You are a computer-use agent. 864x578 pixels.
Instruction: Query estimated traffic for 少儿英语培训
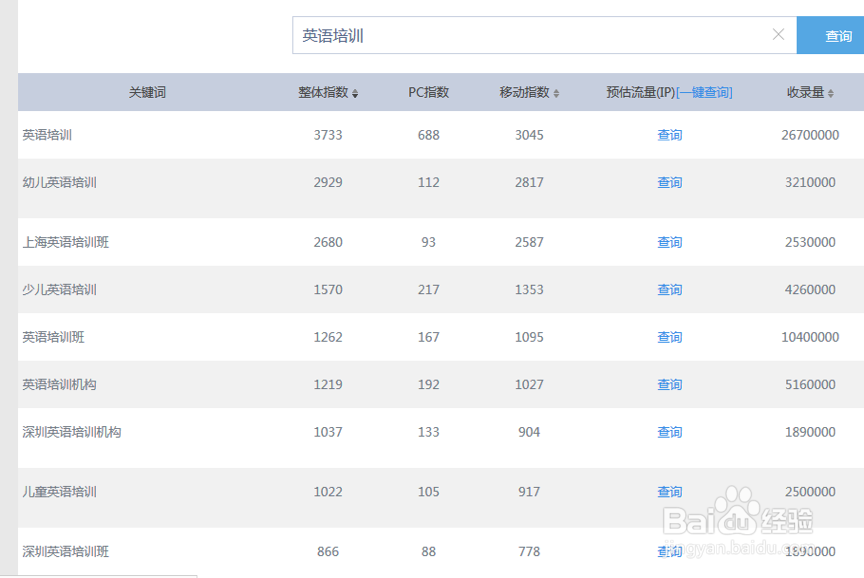669,289
